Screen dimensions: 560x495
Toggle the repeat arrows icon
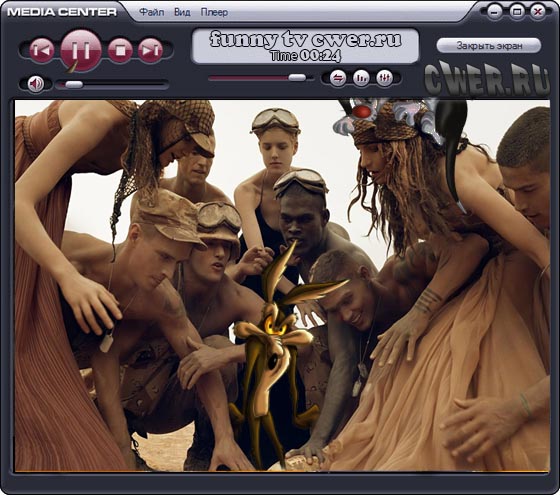coord(338,78)
